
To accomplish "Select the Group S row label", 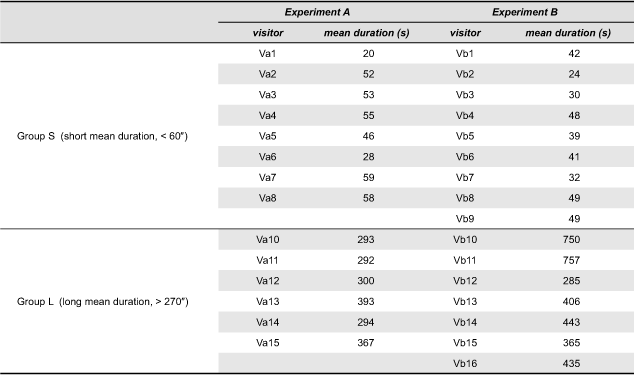I will tap(102, 136).
